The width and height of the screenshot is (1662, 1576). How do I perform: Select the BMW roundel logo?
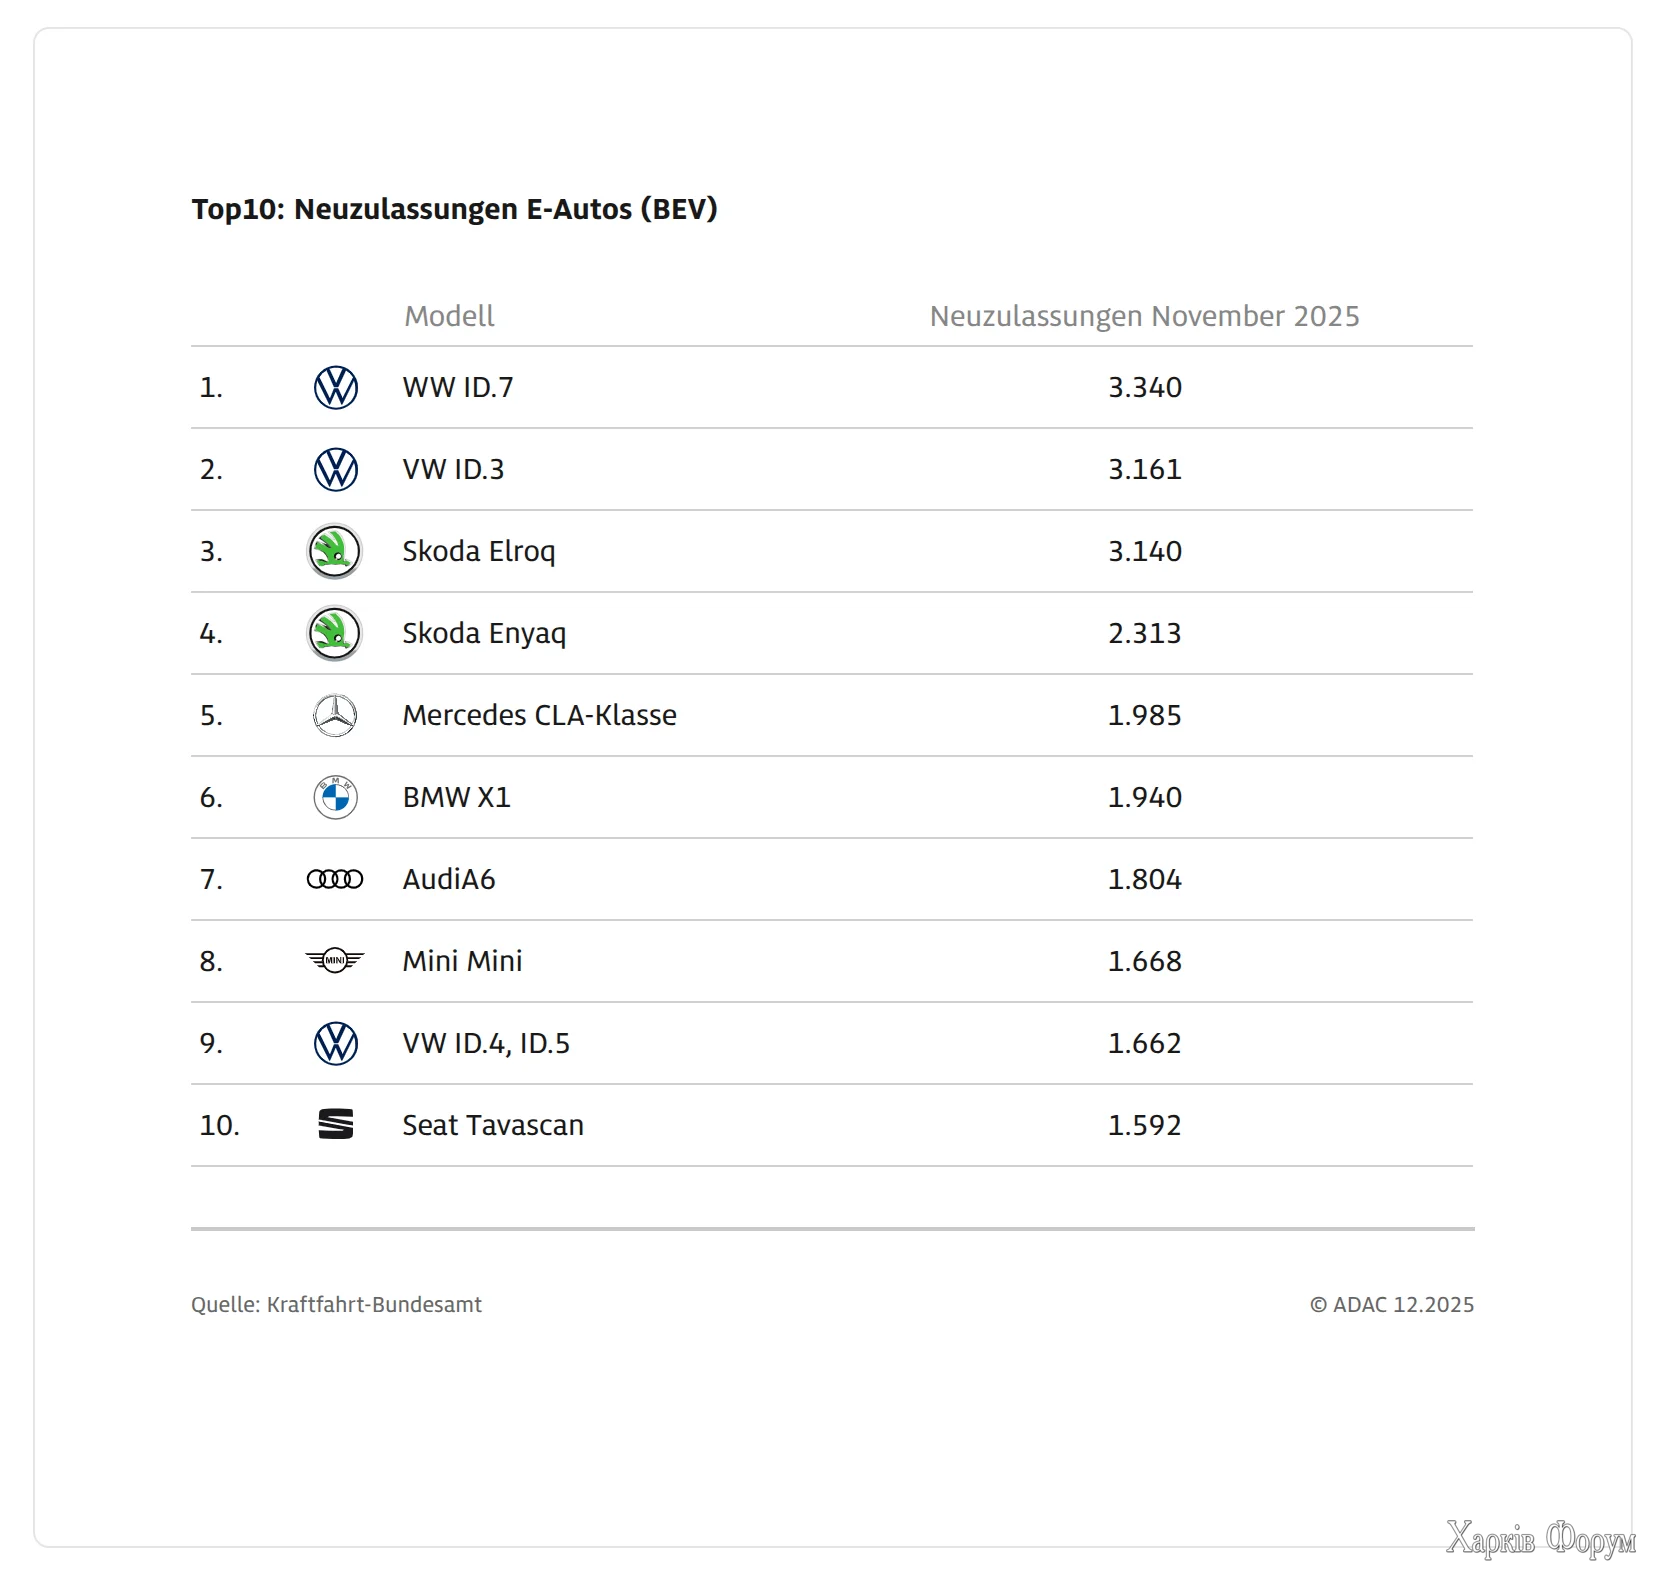click(335, 797)
